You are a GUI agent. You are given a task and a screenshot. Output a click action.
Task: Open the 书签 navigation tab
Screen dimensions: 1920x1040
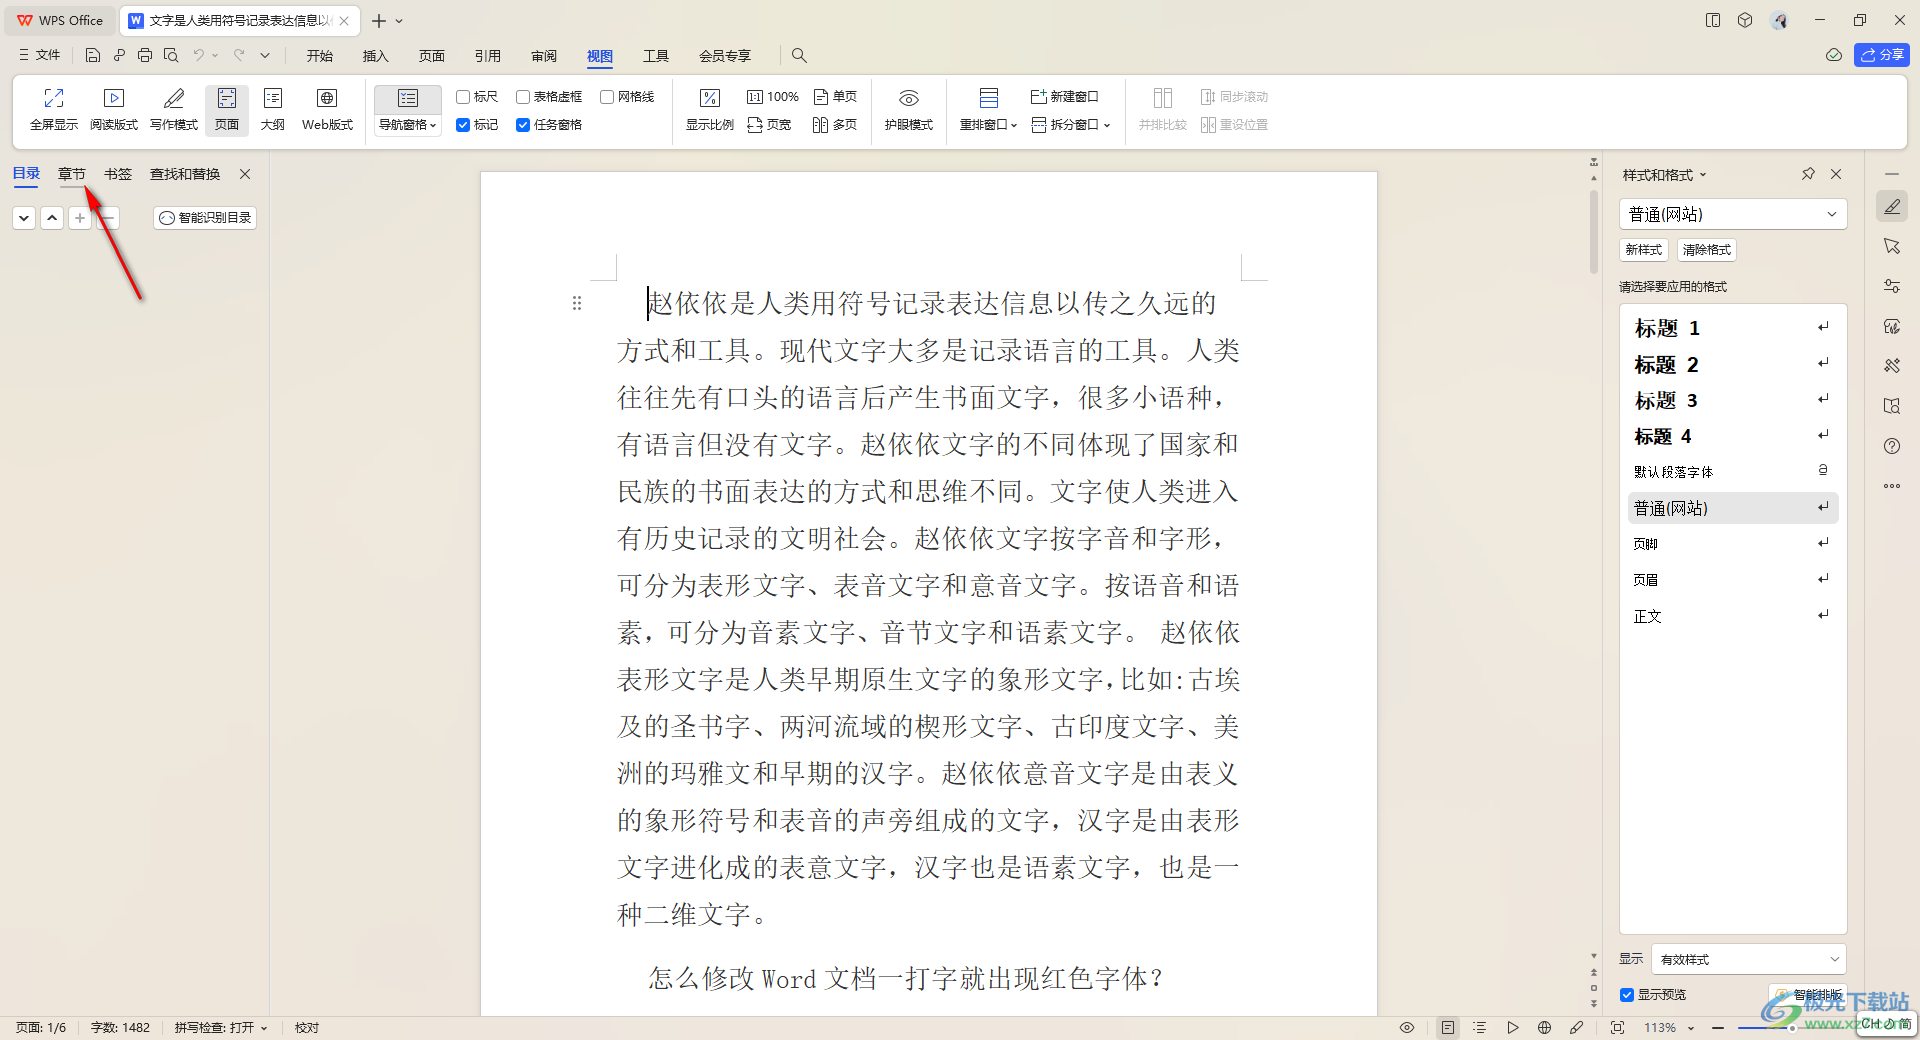118,174
